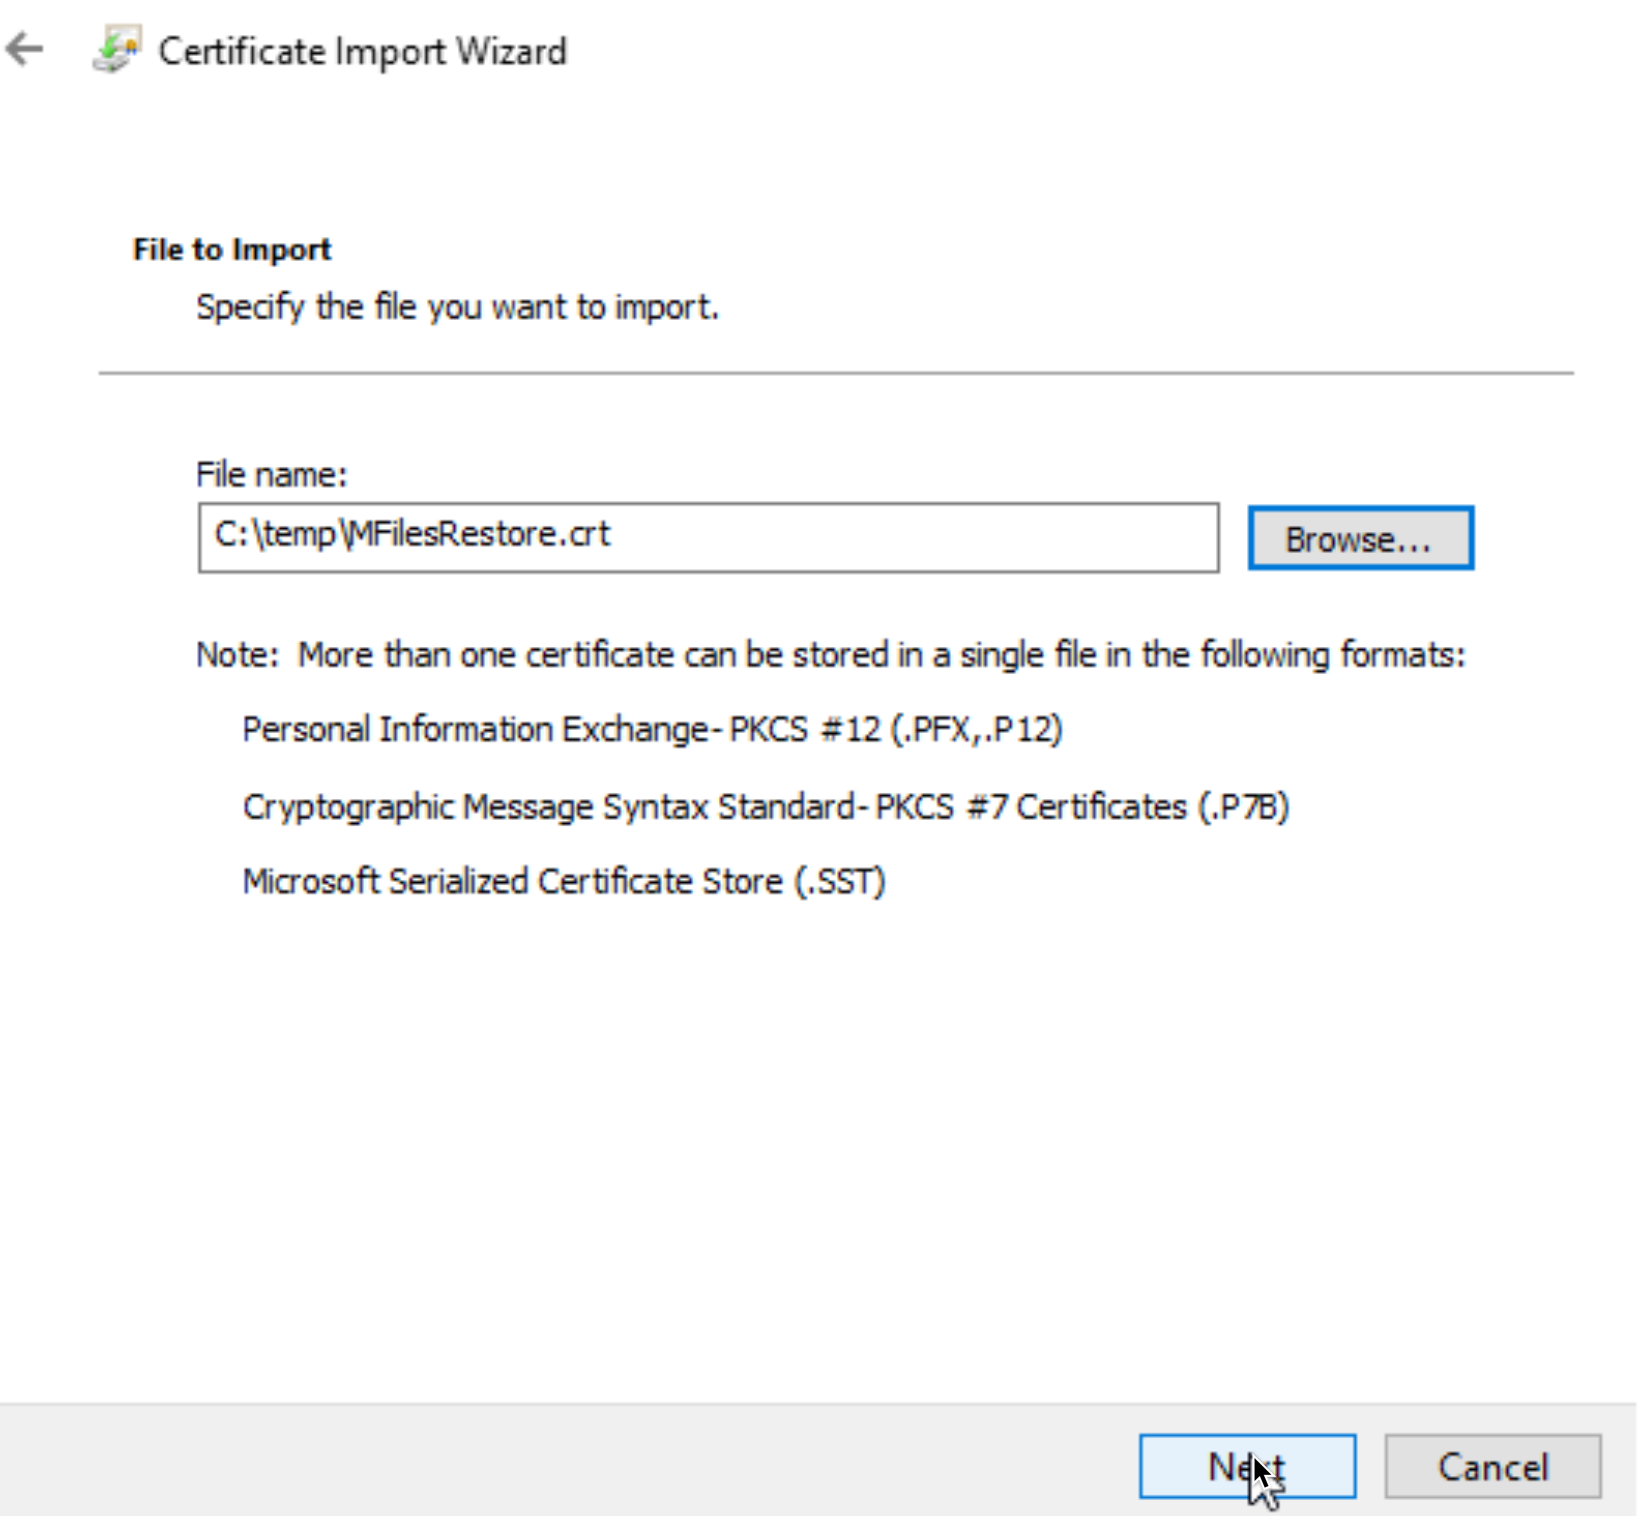This screenshot has width=1642, height=1516.
Task: Click the Browse... button
Action: click(x=1360, y=539)
